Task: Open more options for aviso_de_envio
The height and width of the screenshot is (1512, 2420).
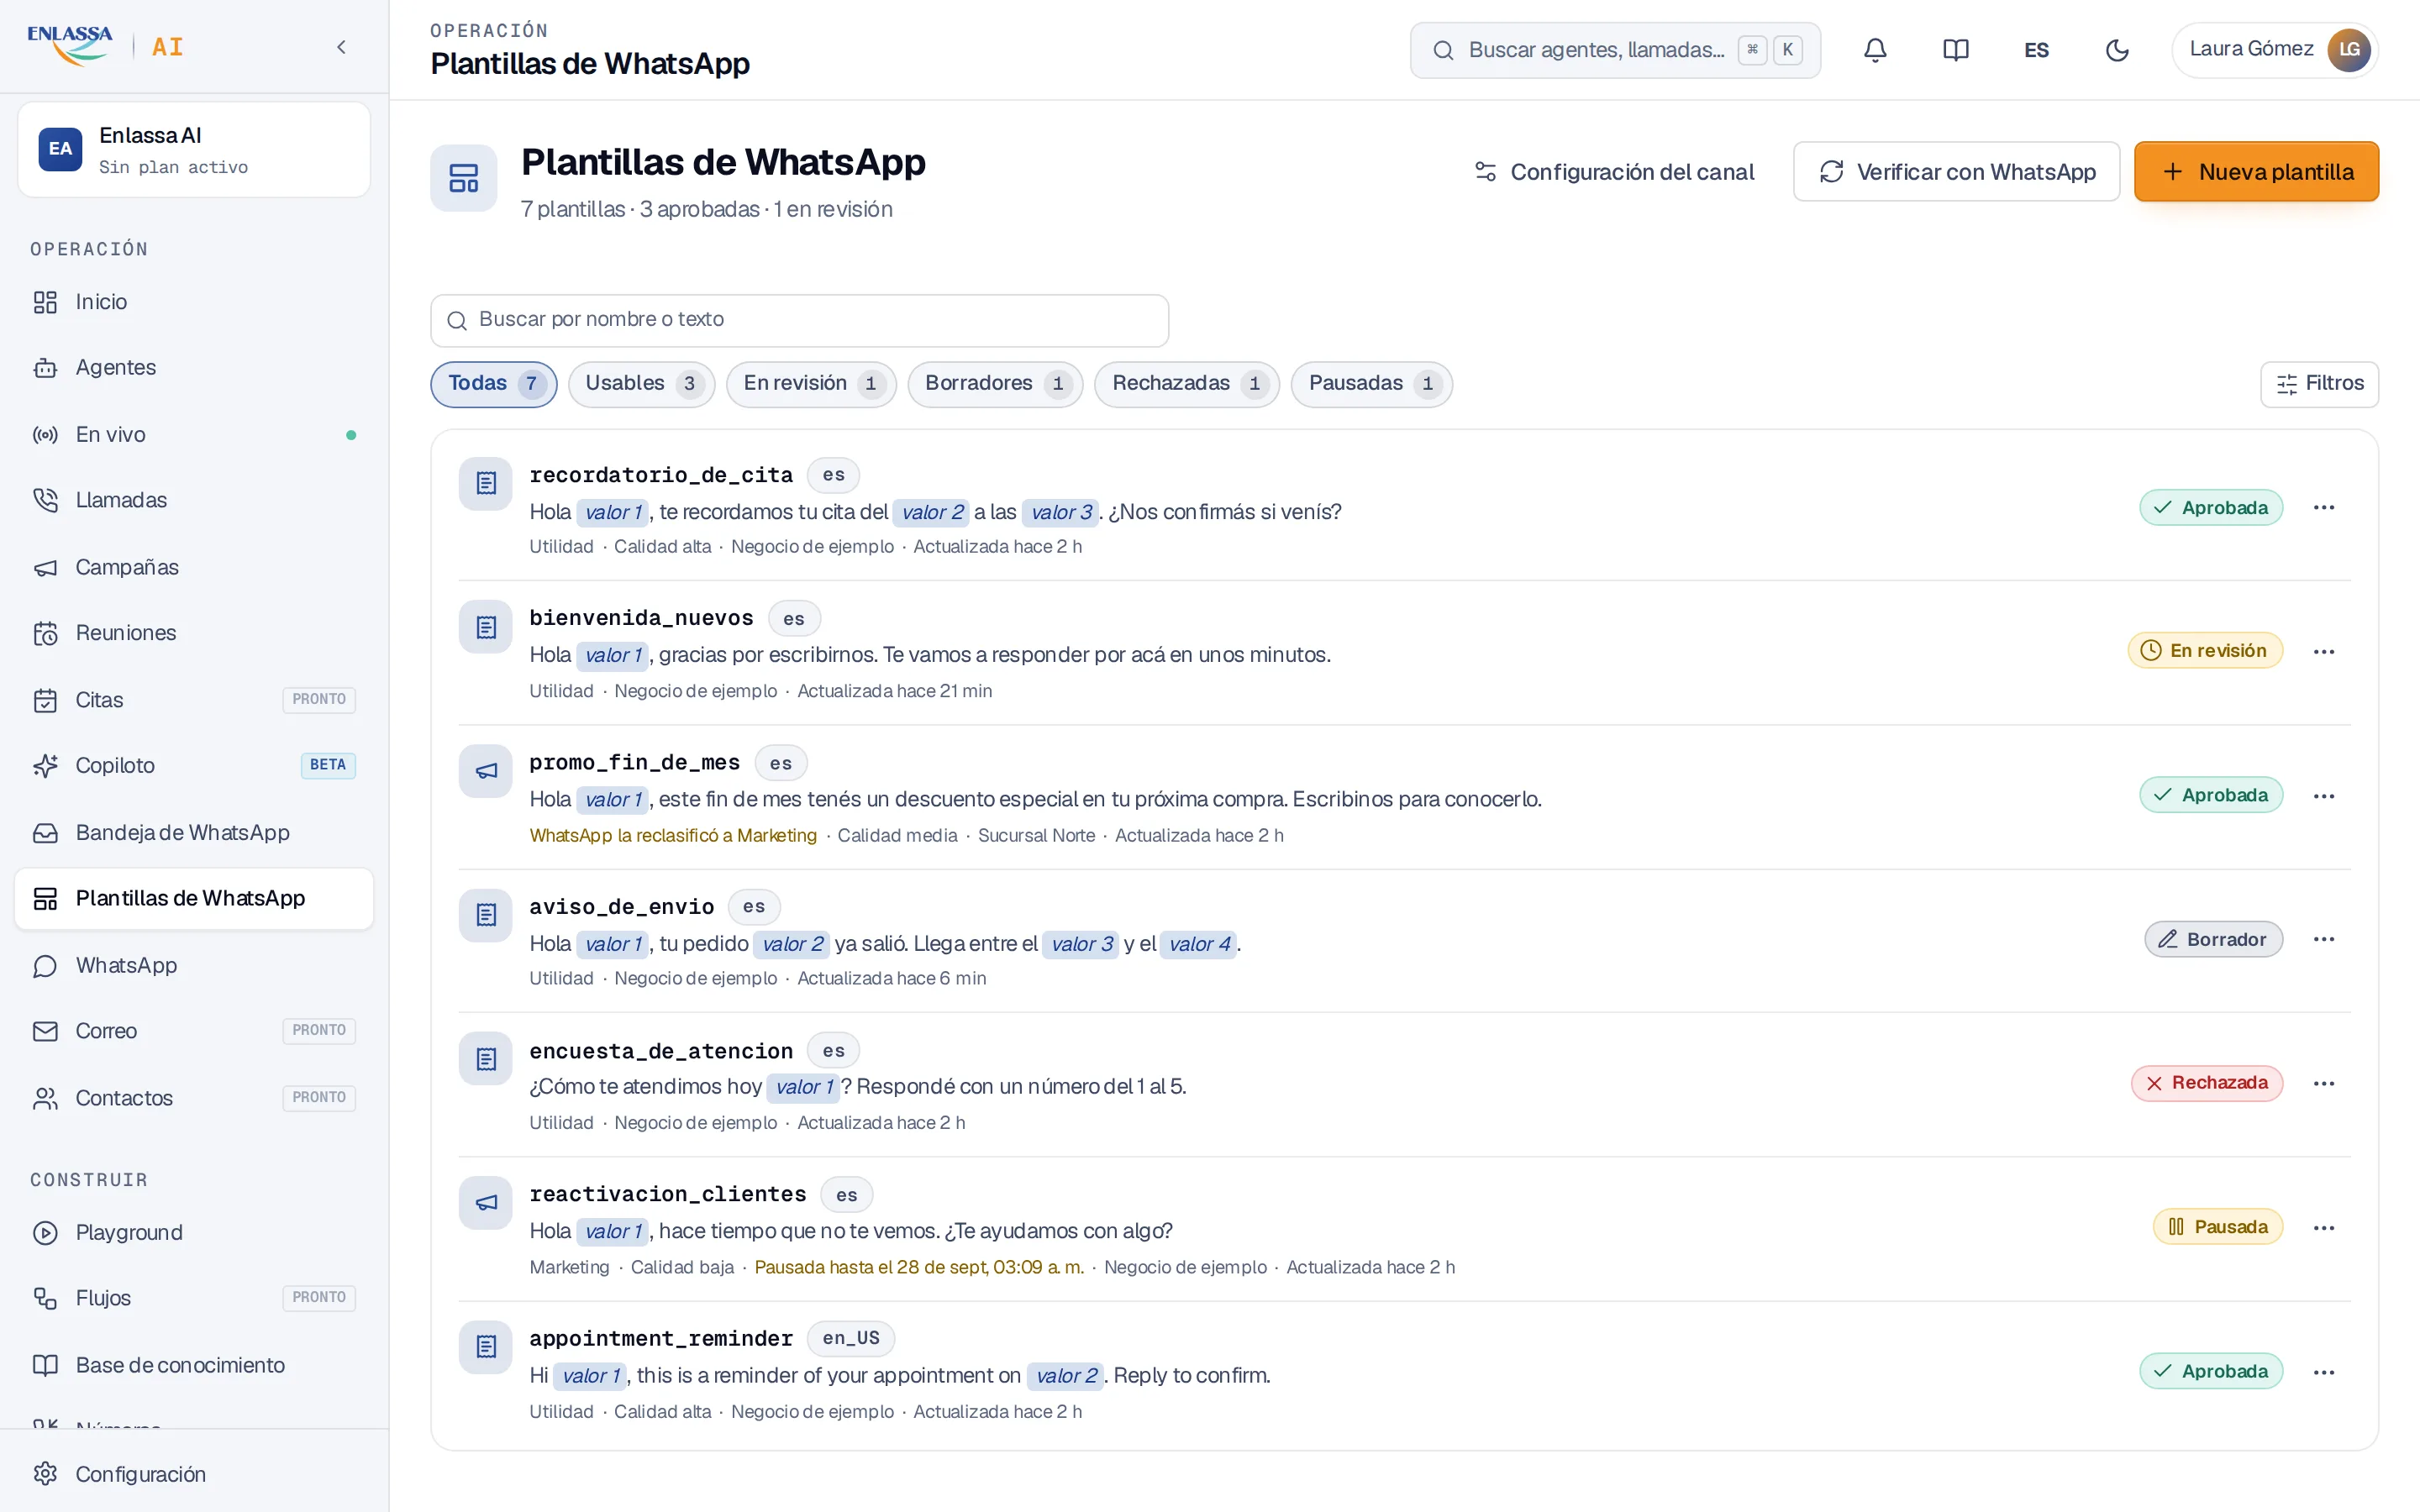Action: coord(2323,939)
